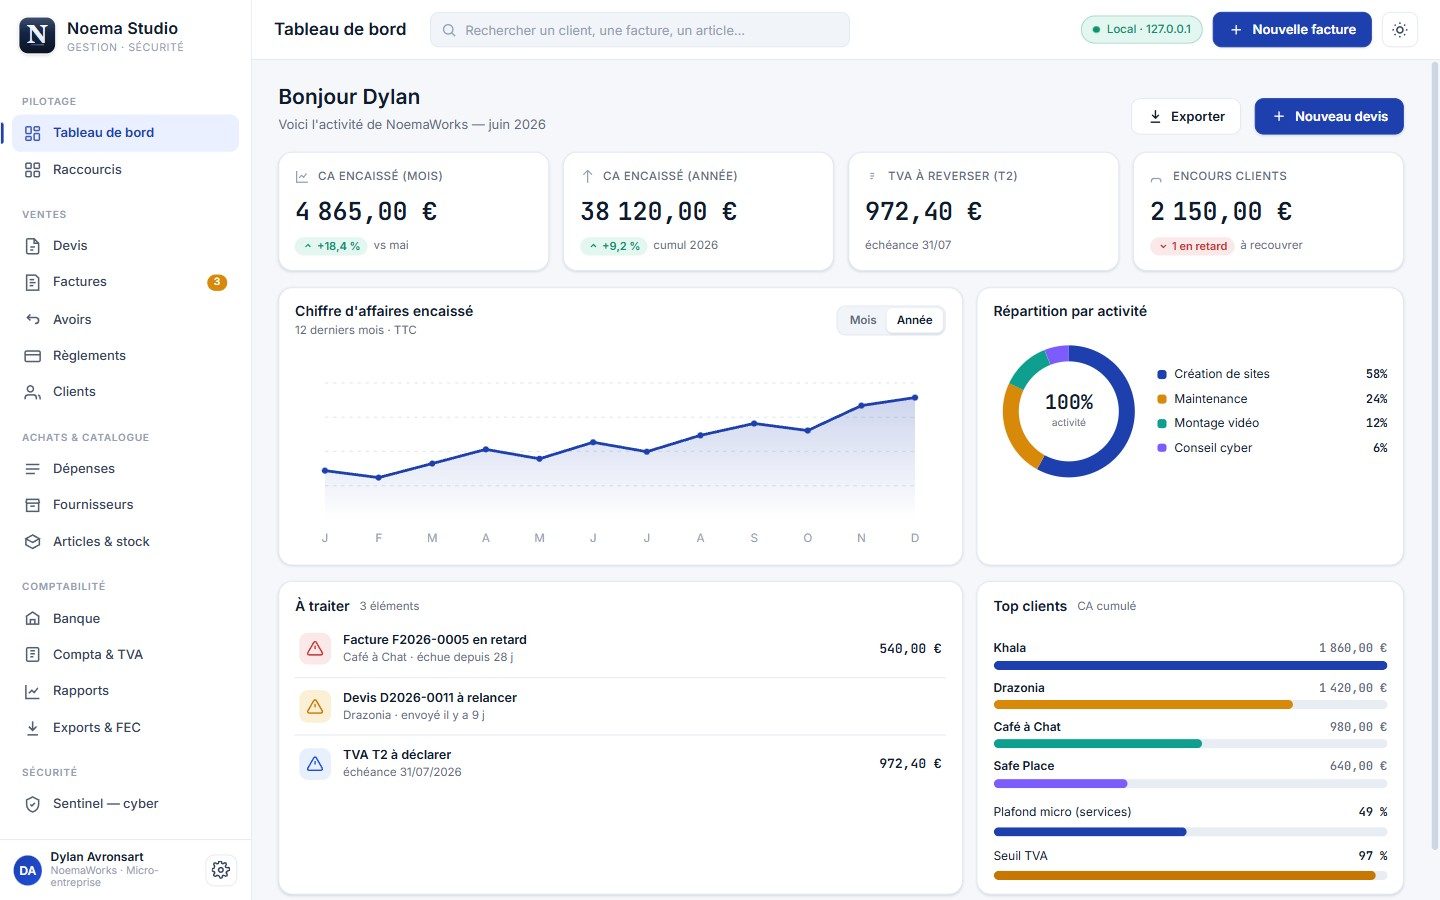The width and height of the screenshot is (1440, 900).
Task: Click the DA user avatar
Action: [x=28, y=870]
